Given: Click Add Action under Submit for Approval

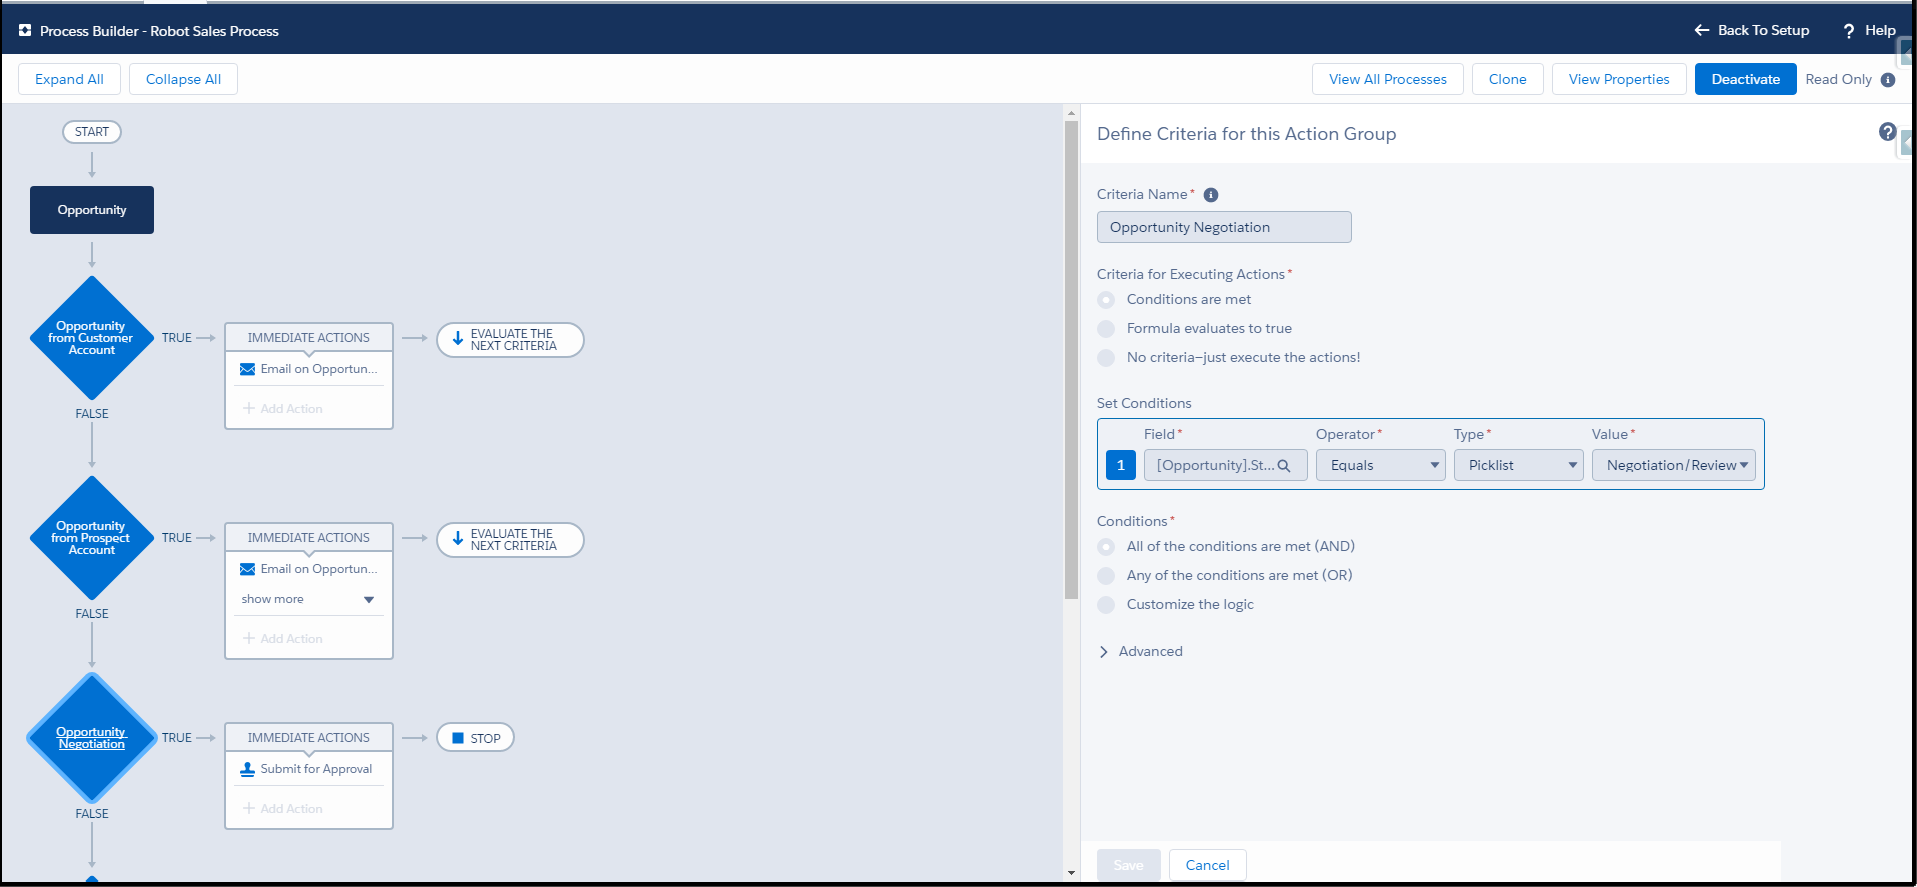Looking at the screenshot, I should click(x=283, y=809).
